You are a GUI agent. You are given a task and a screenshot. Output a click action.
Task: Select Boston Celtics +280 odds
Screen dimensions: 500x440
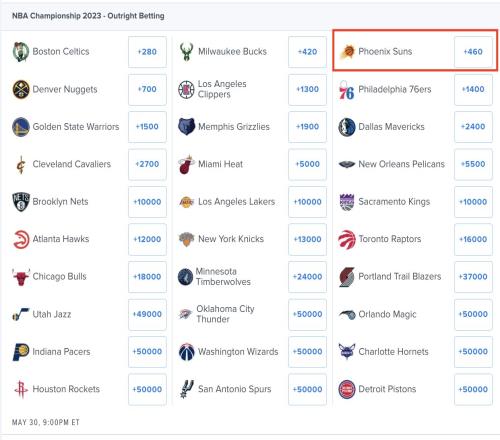coord(147,52)
